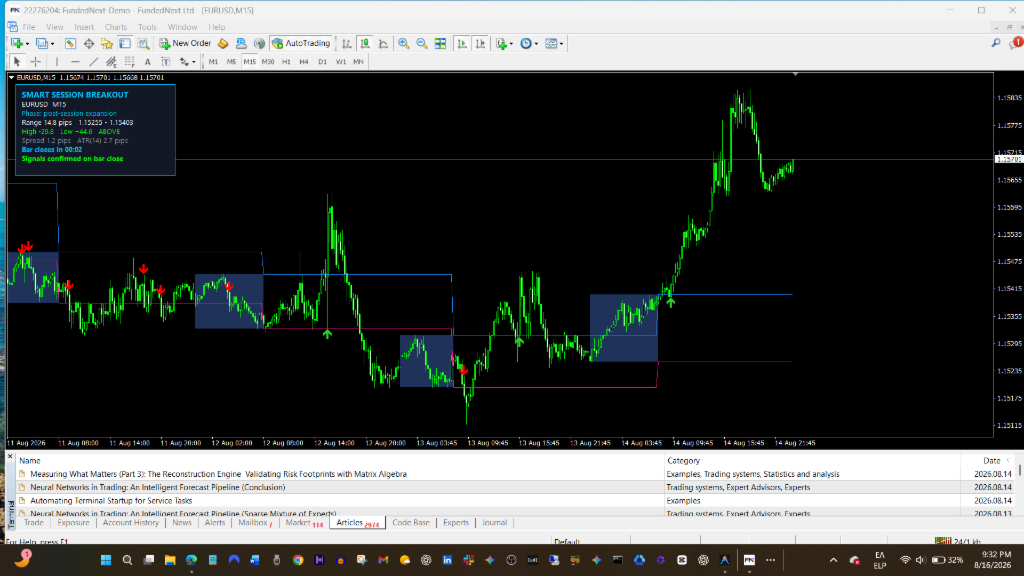The image size is (1024, 576).
Task: Click the Category column header
Action: 683,460
